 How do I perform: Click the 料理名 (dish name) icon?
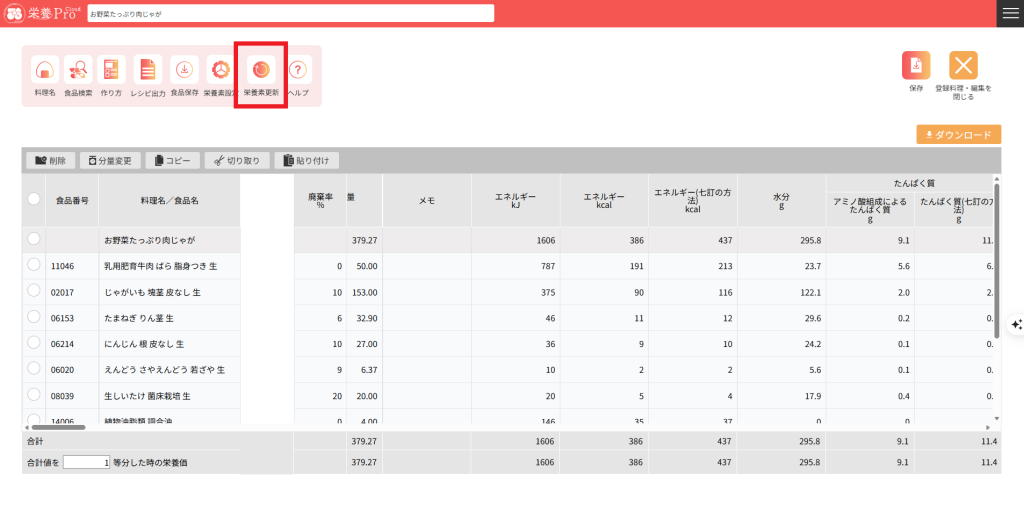45,71
